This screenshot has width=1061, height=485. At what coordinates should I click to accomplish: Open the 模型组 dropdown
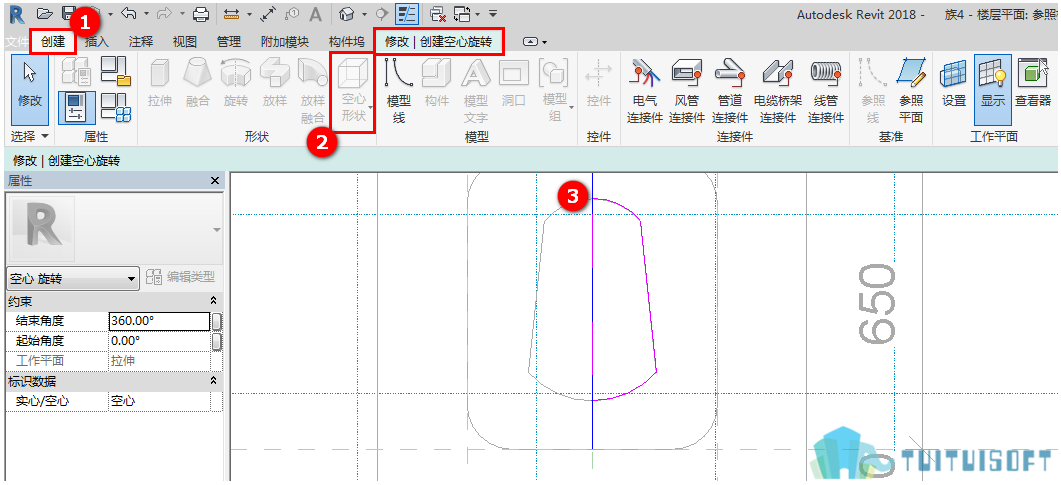tap(555, 91)
